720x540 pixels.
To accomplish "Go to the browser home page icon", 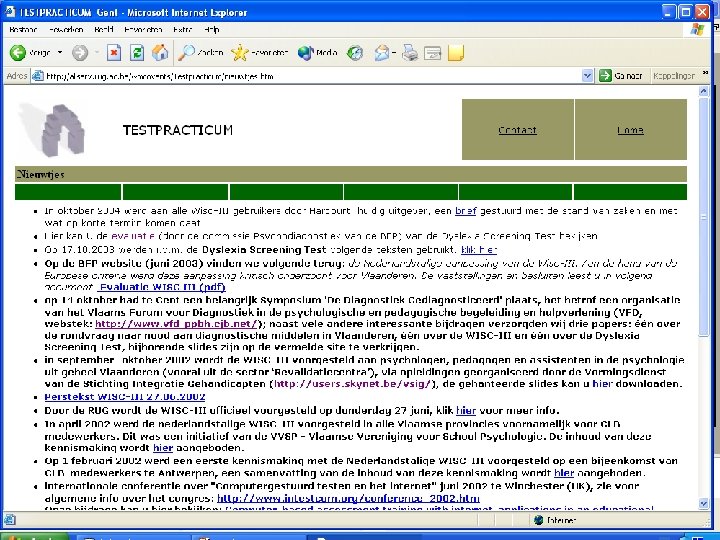I will click(x=160, y=53).
